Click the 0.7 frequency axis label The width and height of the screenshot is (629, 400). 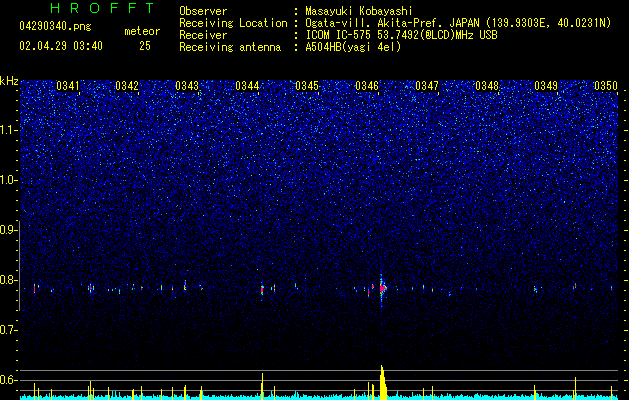click(x=9, y=330)
